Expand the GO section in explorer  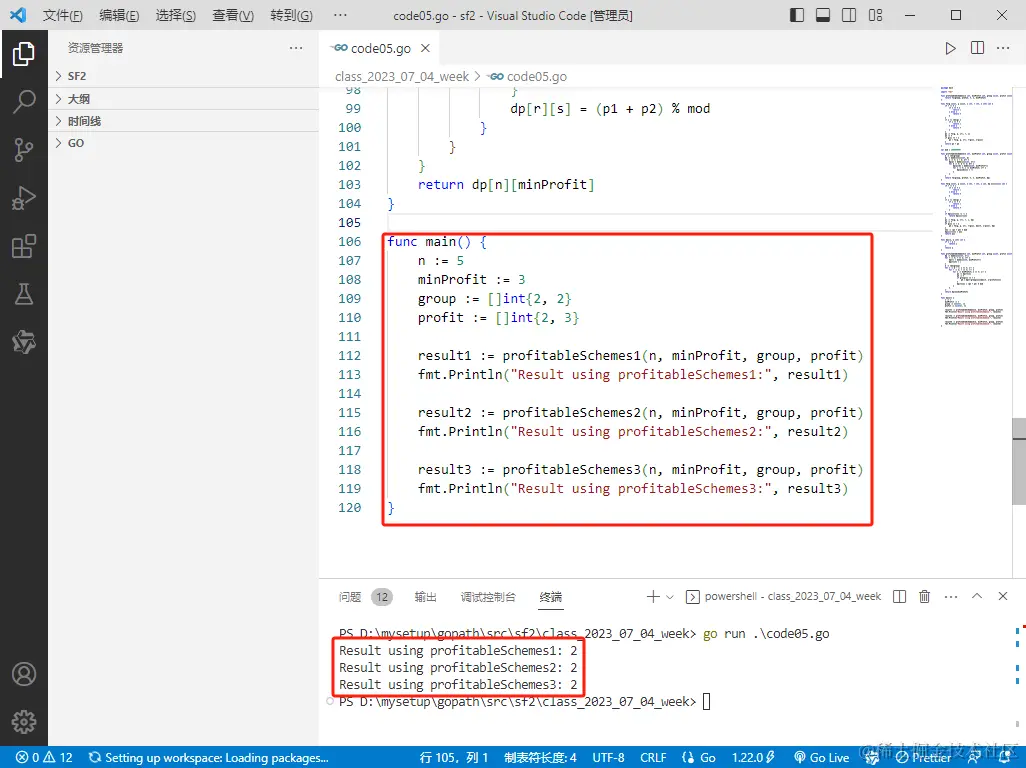coord(183,143)
